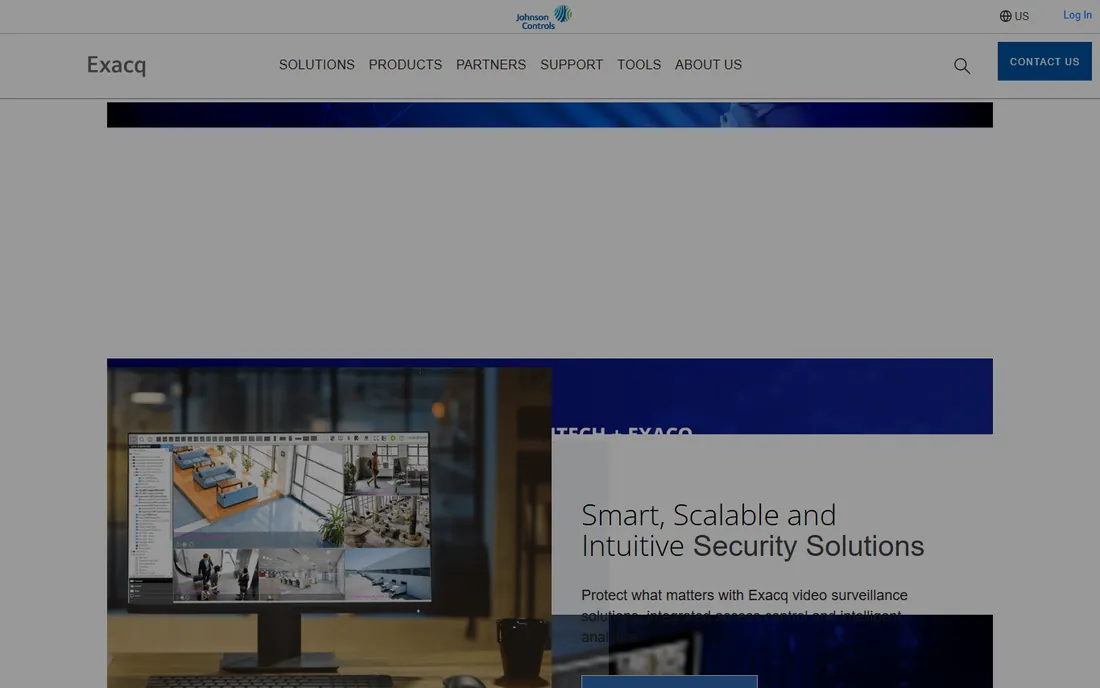Open the About Us menu

tap(709, 65)
